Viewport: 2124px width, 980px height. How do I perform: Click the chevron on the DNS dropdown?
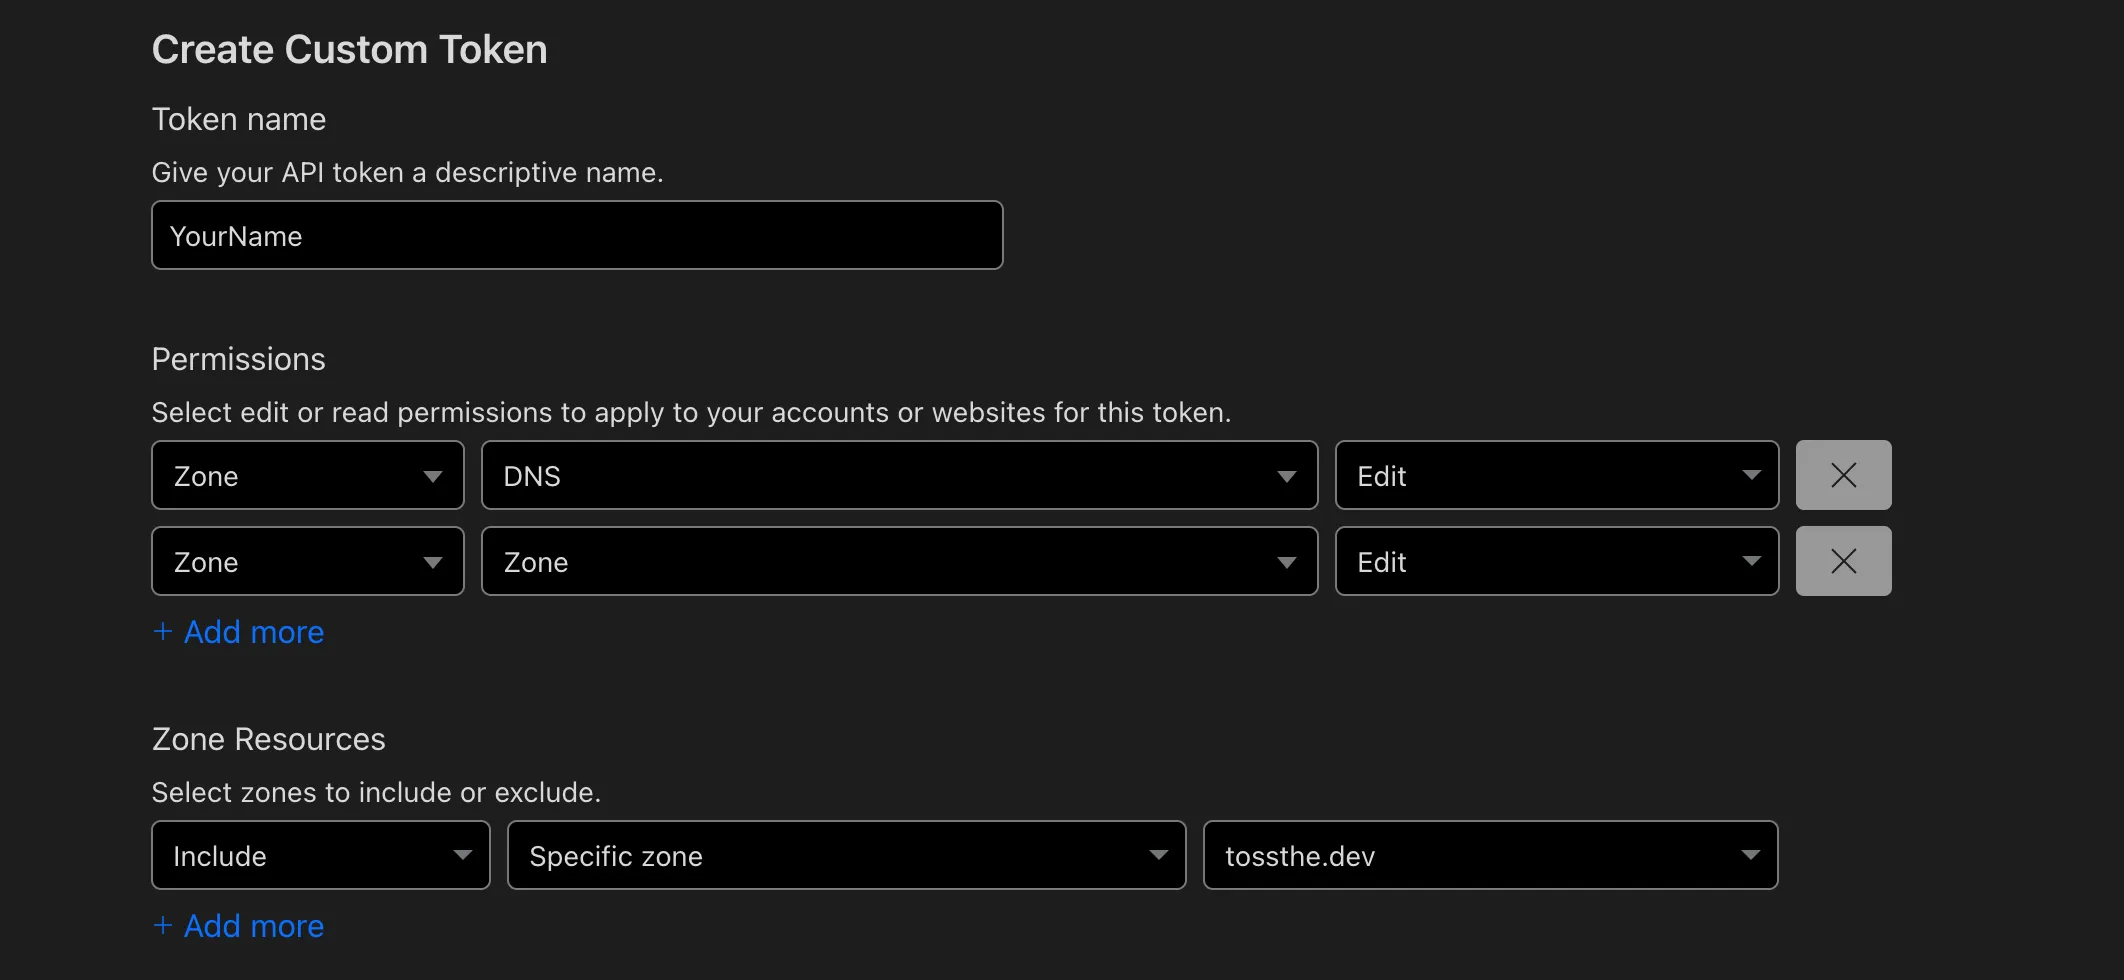(1288, 476)
